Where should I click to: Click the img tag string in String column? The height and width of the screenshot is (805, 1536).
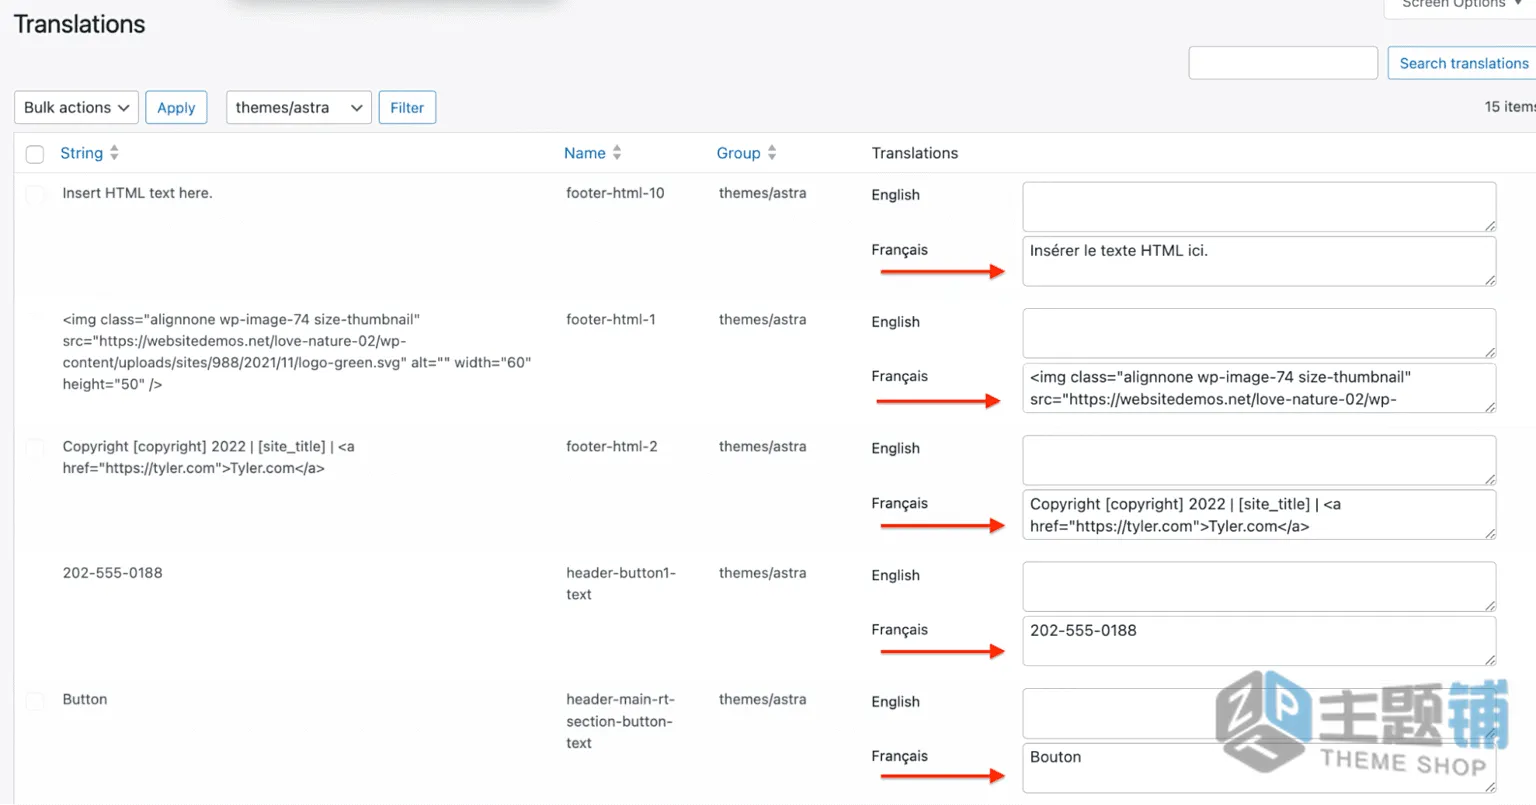tap(297, 352)
